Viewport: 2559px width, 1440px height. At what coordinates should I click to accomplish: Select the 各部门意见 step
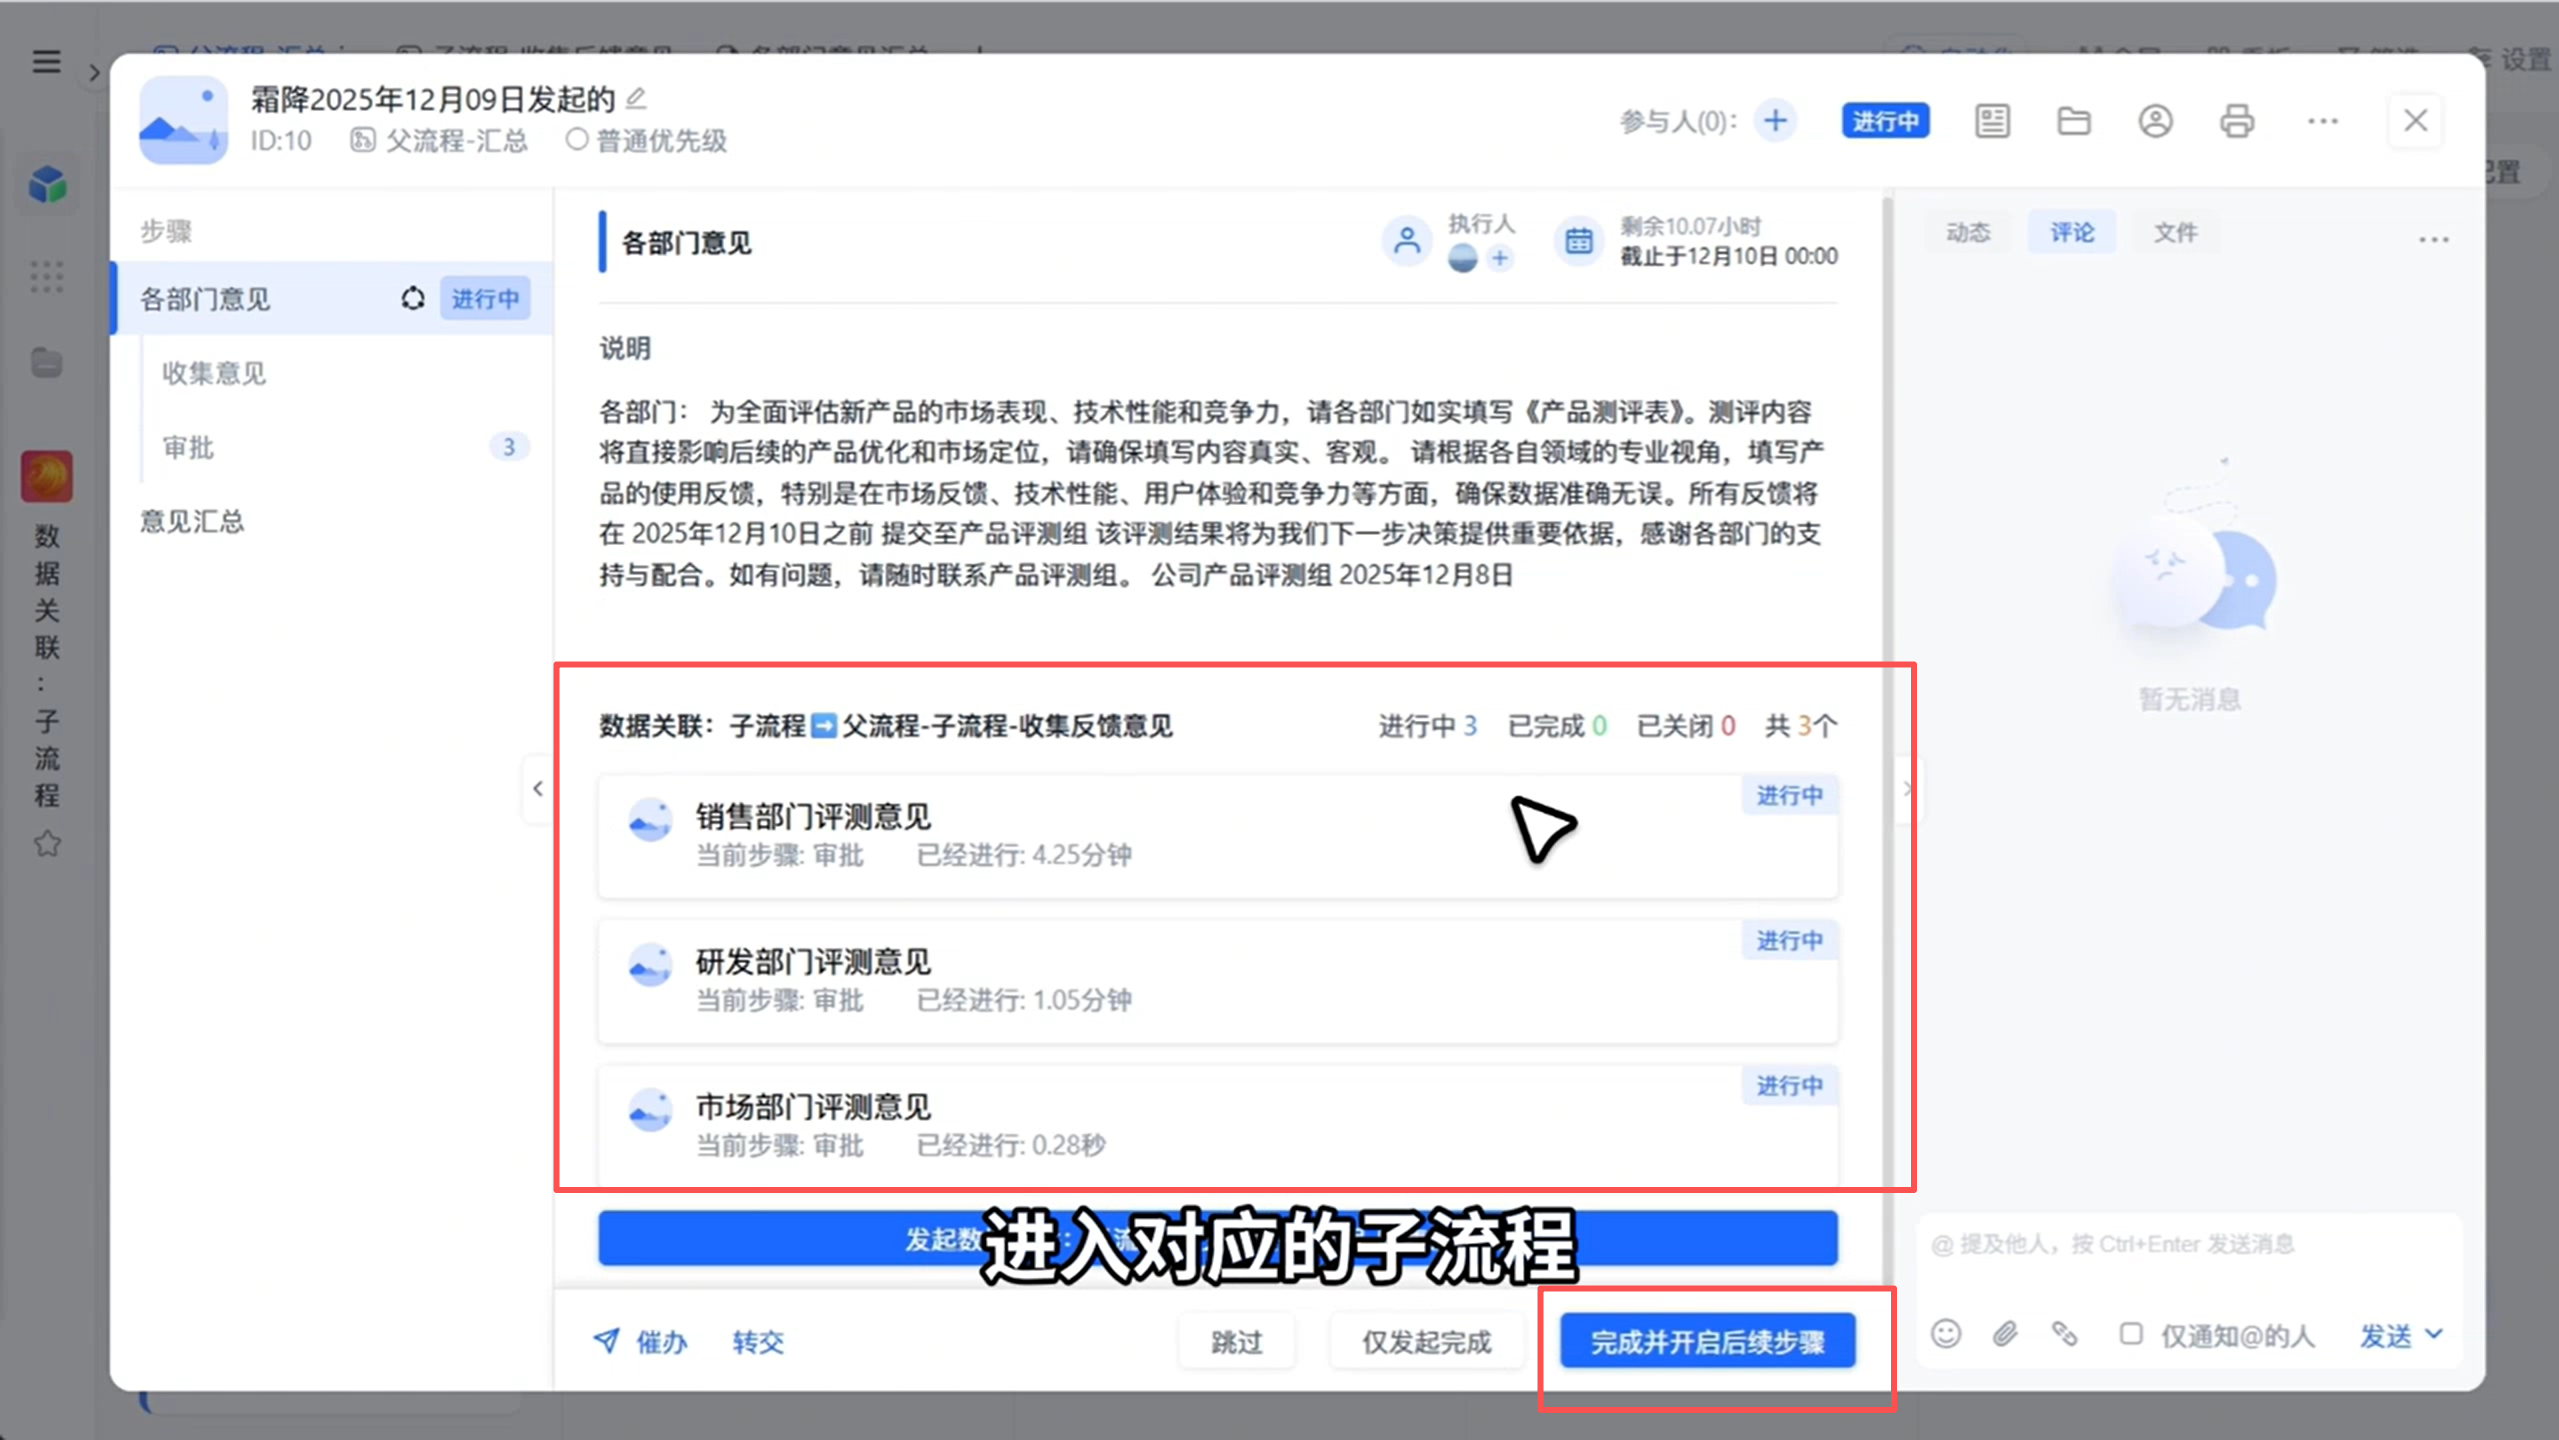click(332, 298)
